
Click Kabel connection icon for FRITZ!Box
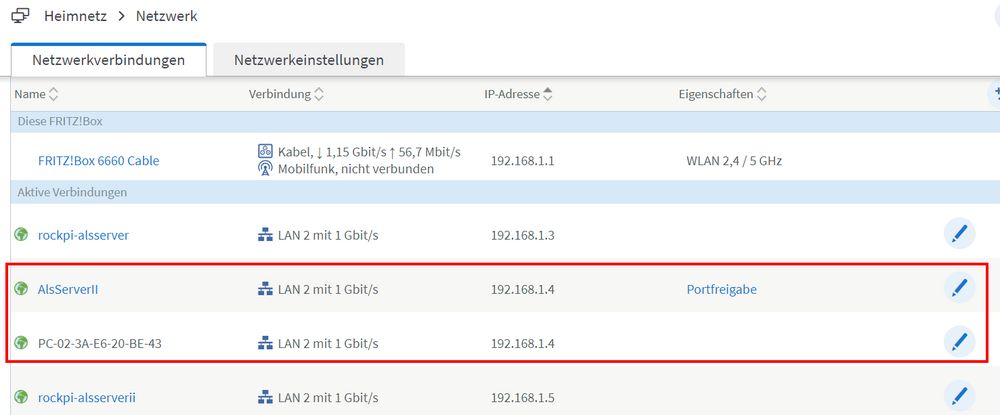click(265, 152)
